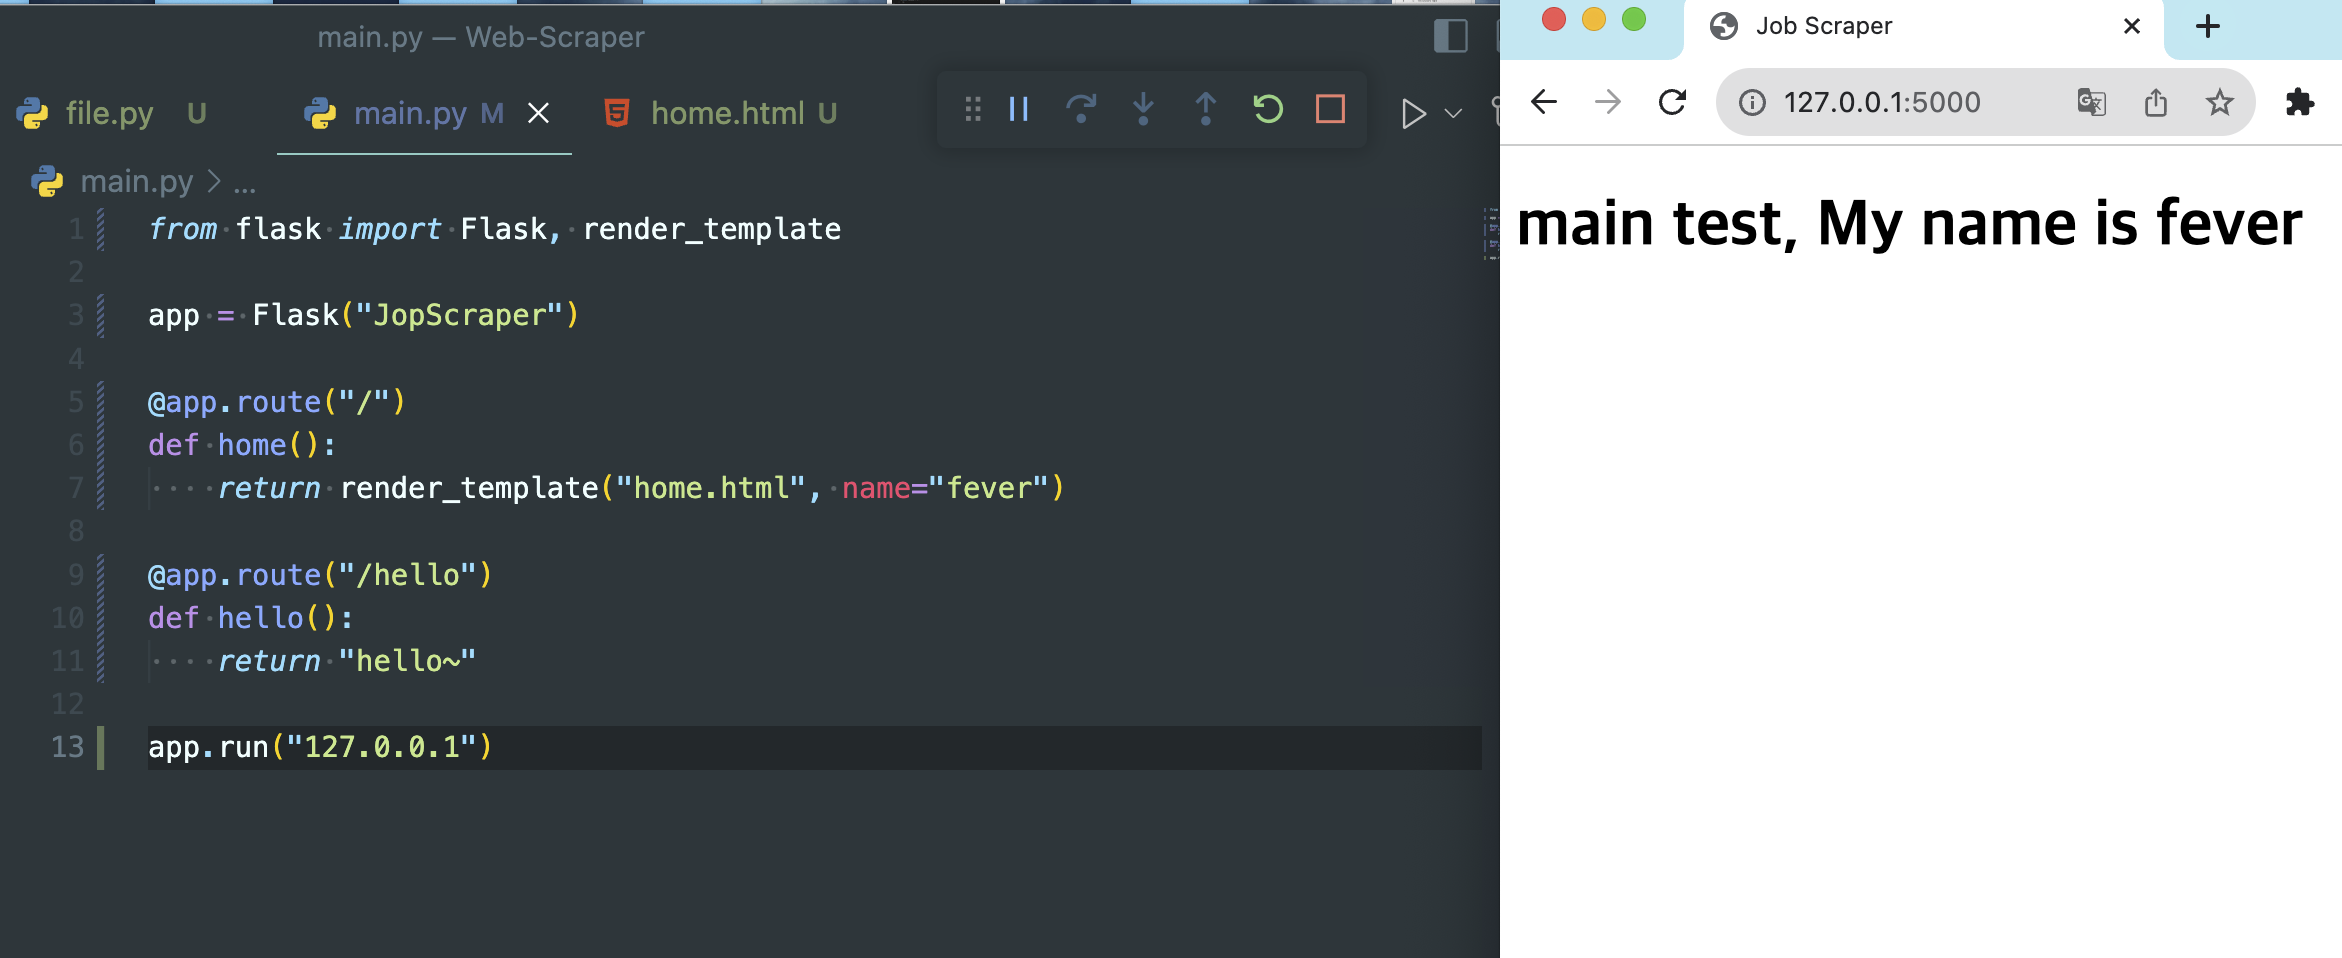Toggle the sidebar layout icon
Image resolution: width=2342 pixels, height=958 pixels.
[x=1451, y=36]
